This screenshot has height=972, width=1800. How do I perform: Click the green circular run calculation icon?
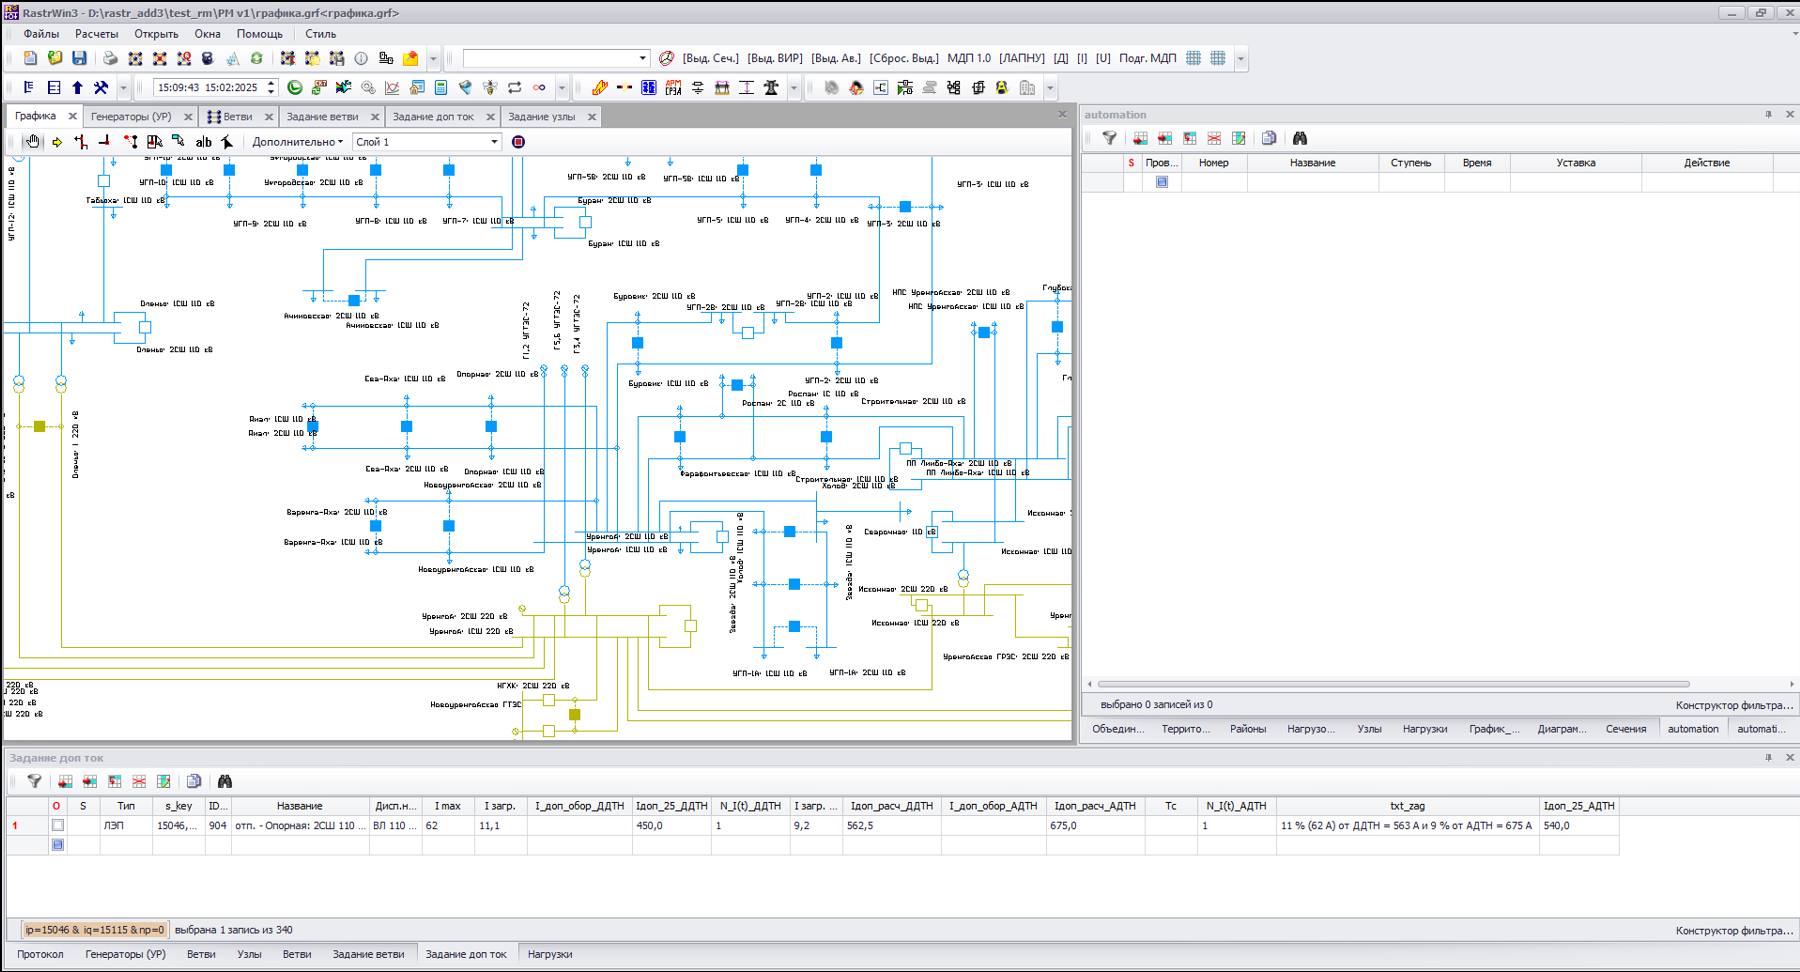coord(294,88)
